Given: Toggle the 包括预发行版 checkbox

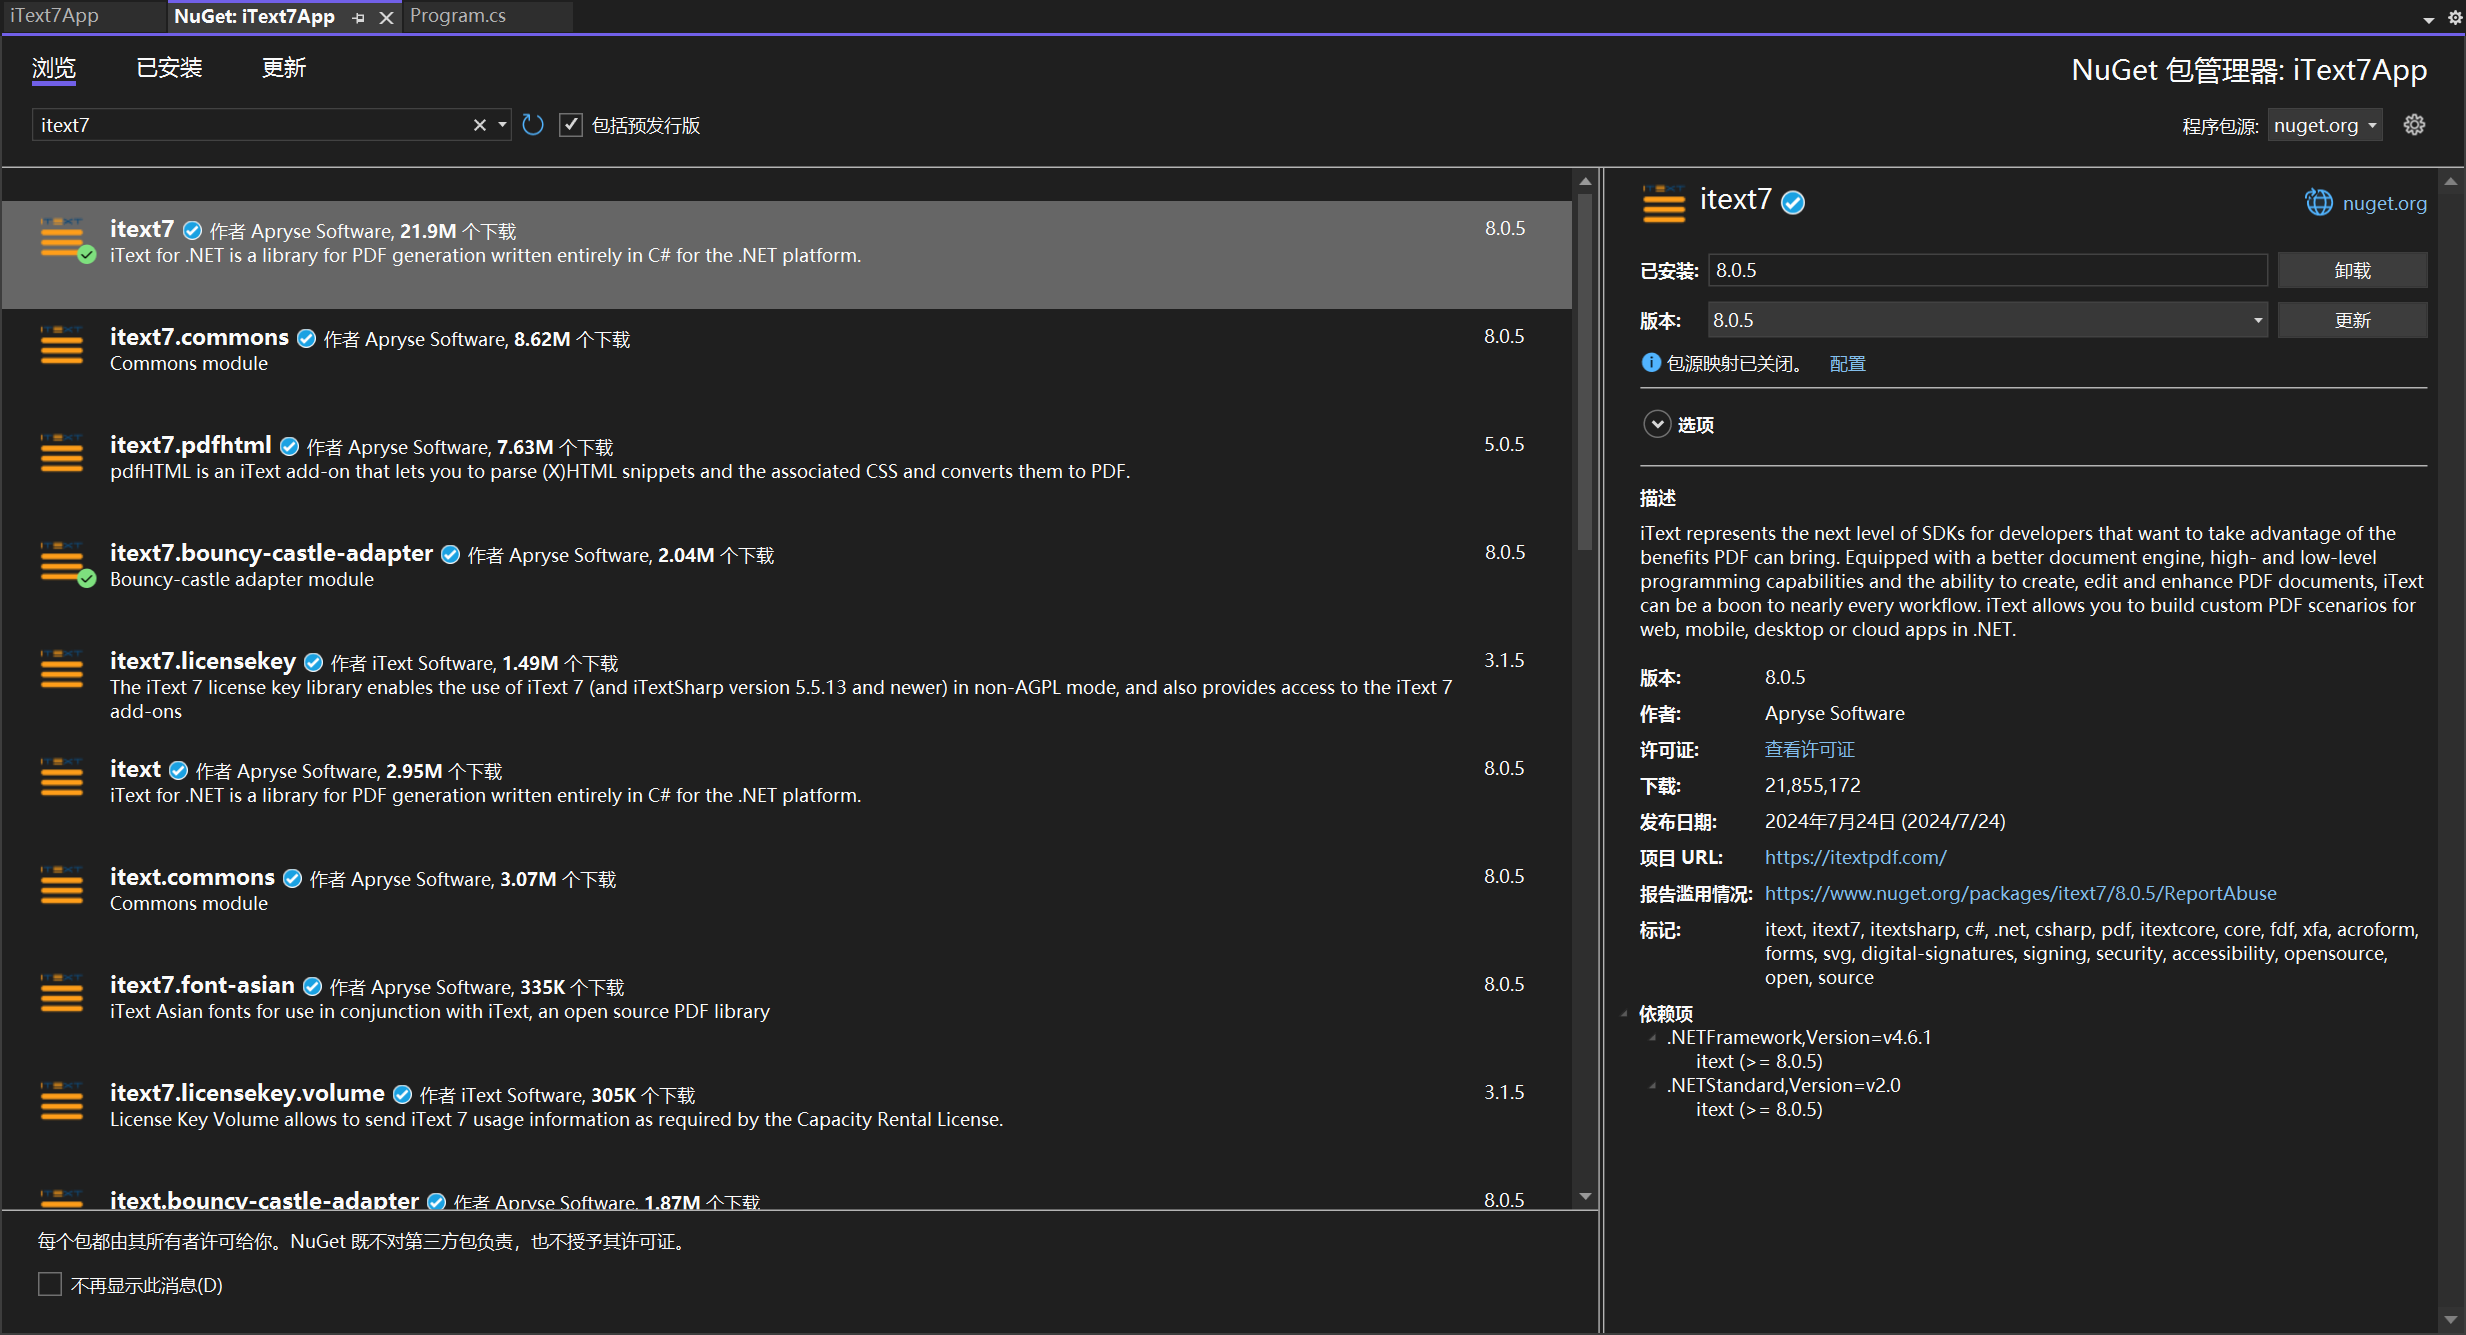Looking at the screenshot, I should click(x=571, y=125).
